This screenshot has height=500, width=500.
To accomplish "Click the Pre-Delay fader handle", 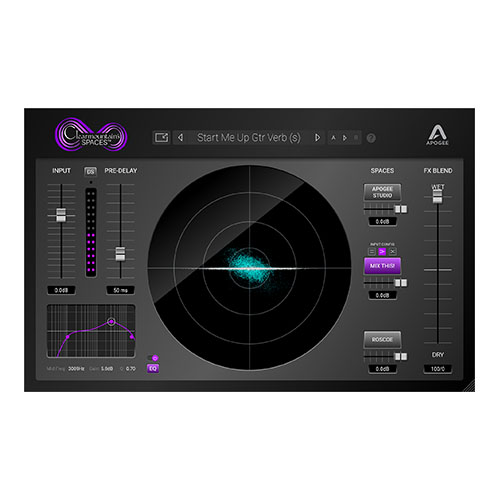I will 120,254.
